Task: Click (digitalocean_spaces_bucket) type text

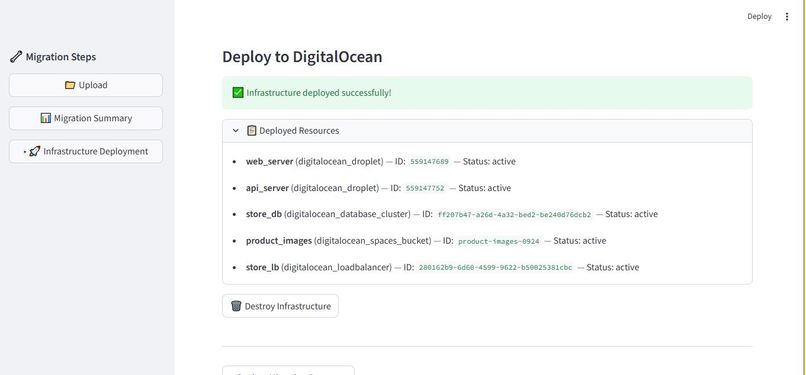Action: click(373, 241)
